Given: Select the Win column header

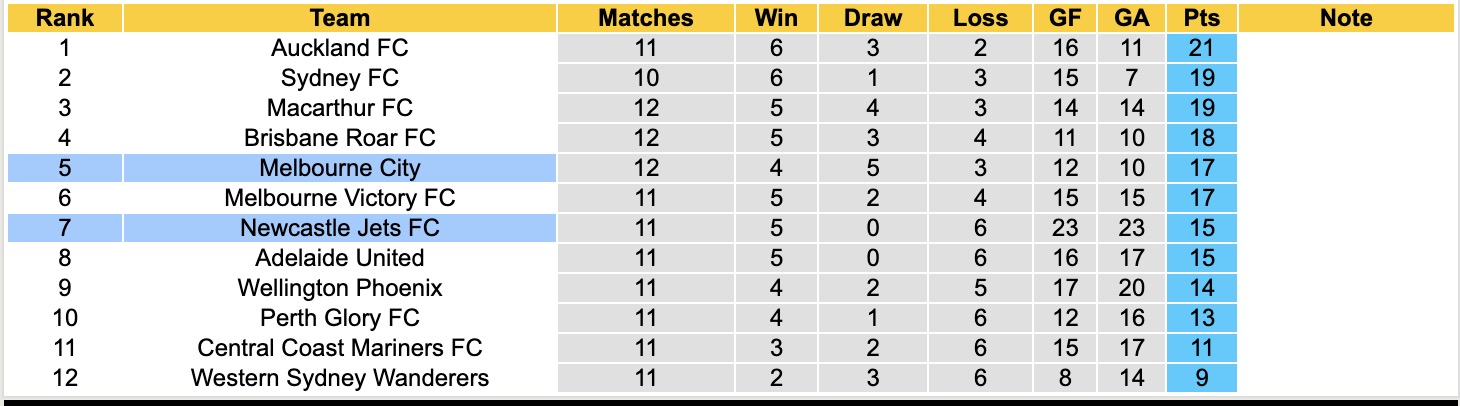Looking at the screenshot, I should [775, 18].
